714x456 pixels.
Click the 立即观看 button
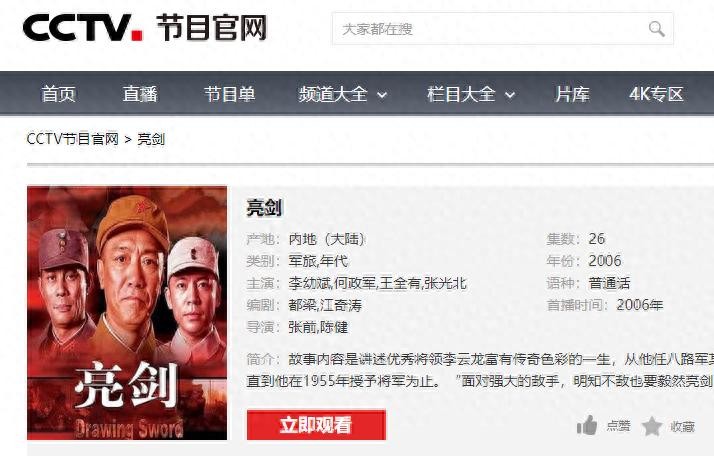[x=316, y=425]
